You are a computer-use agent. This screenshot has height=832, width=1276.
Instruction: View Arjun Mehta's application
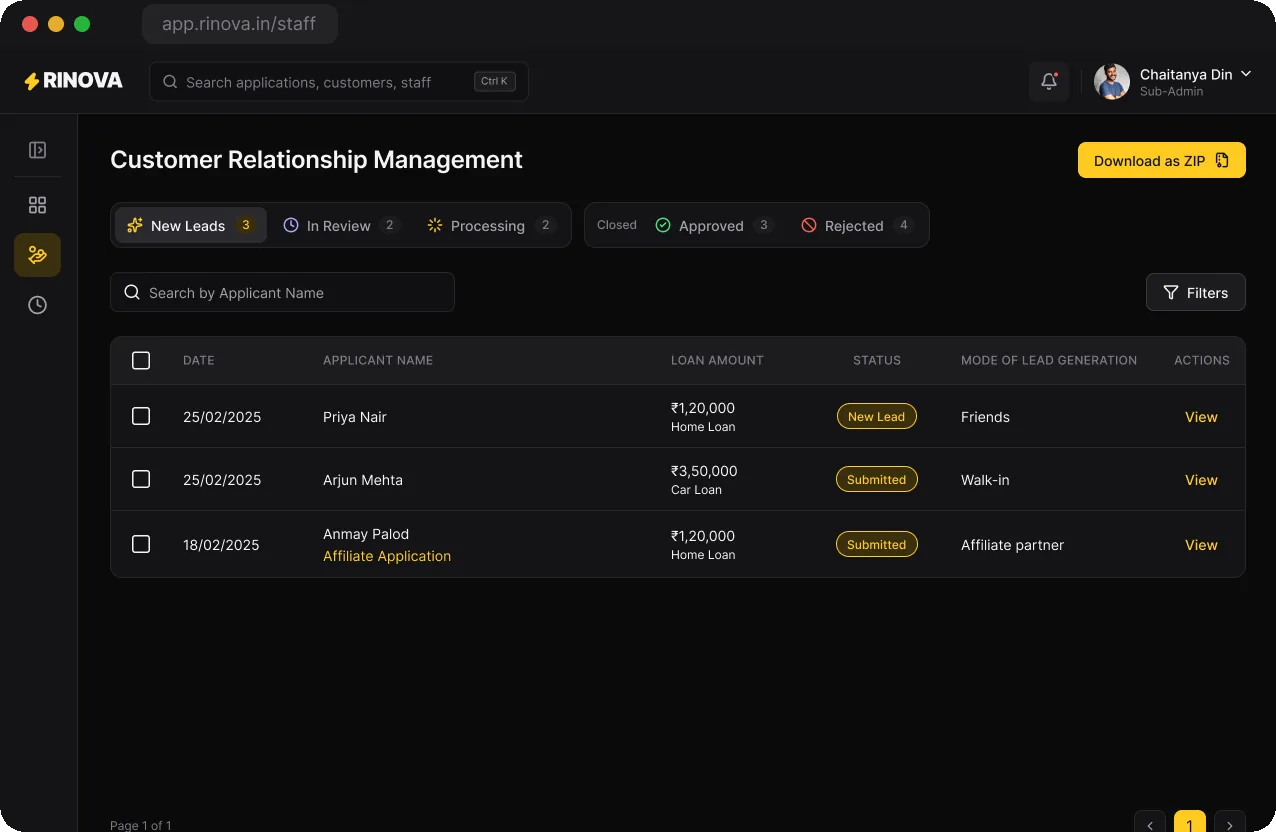tap(1201, 480)
